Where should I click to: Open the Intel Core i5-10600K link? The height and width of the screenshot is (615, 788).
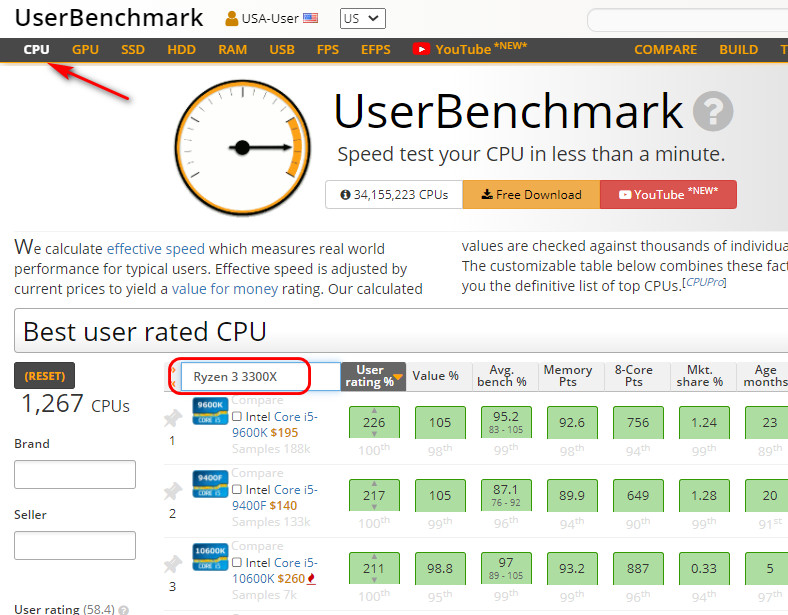275,570
